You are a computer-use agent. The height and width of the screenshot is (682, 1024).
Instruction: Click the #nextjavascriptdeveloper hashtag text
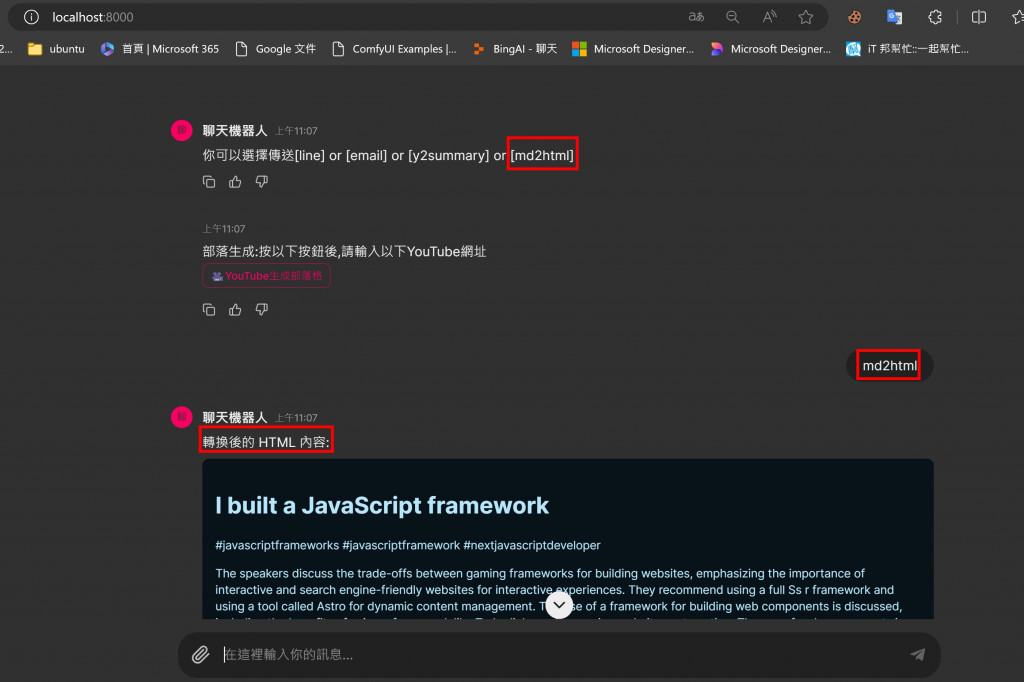532,545
